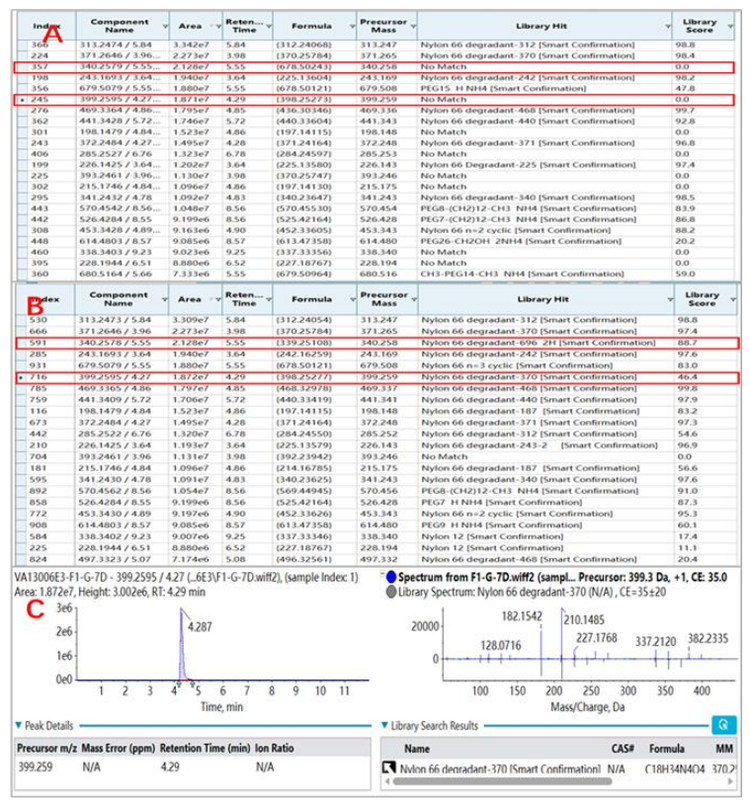Click the Mass Error (ppm) header in Peak Details
This screenshot has height=807, width=750.
tap(118, 748)
